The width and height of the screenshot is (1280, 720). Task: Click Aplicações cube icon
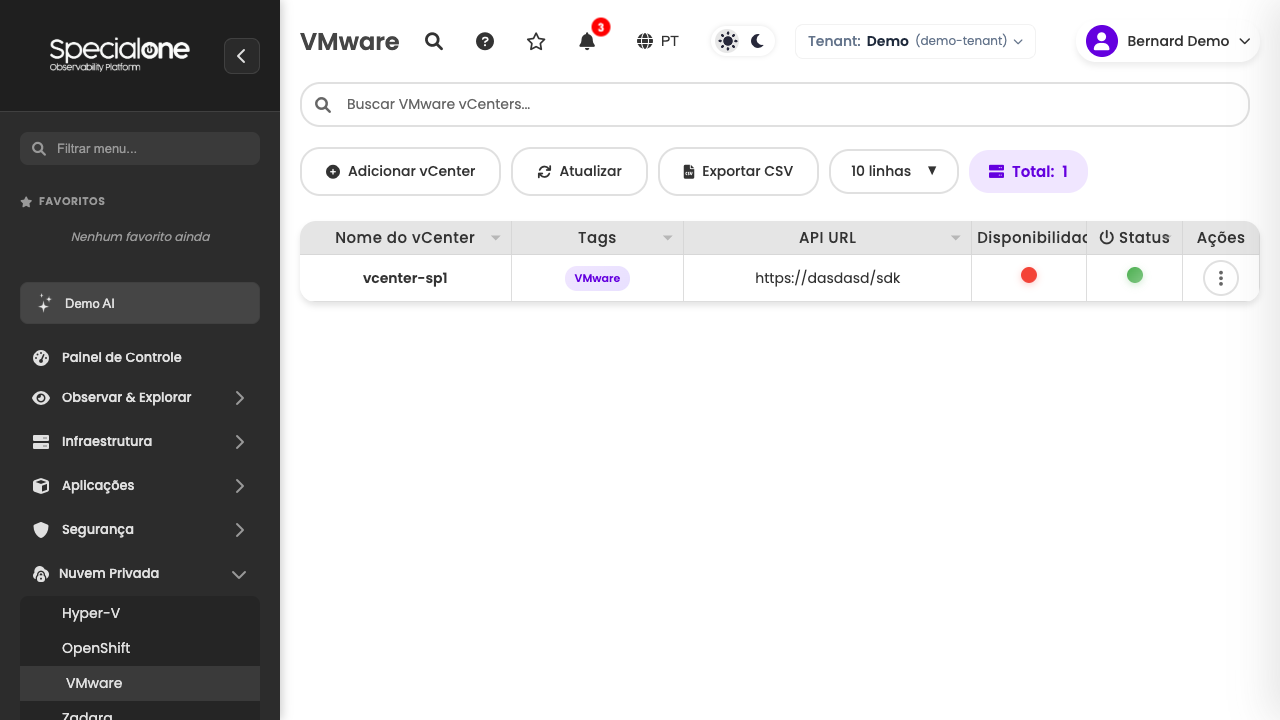[x=41, y=486]
